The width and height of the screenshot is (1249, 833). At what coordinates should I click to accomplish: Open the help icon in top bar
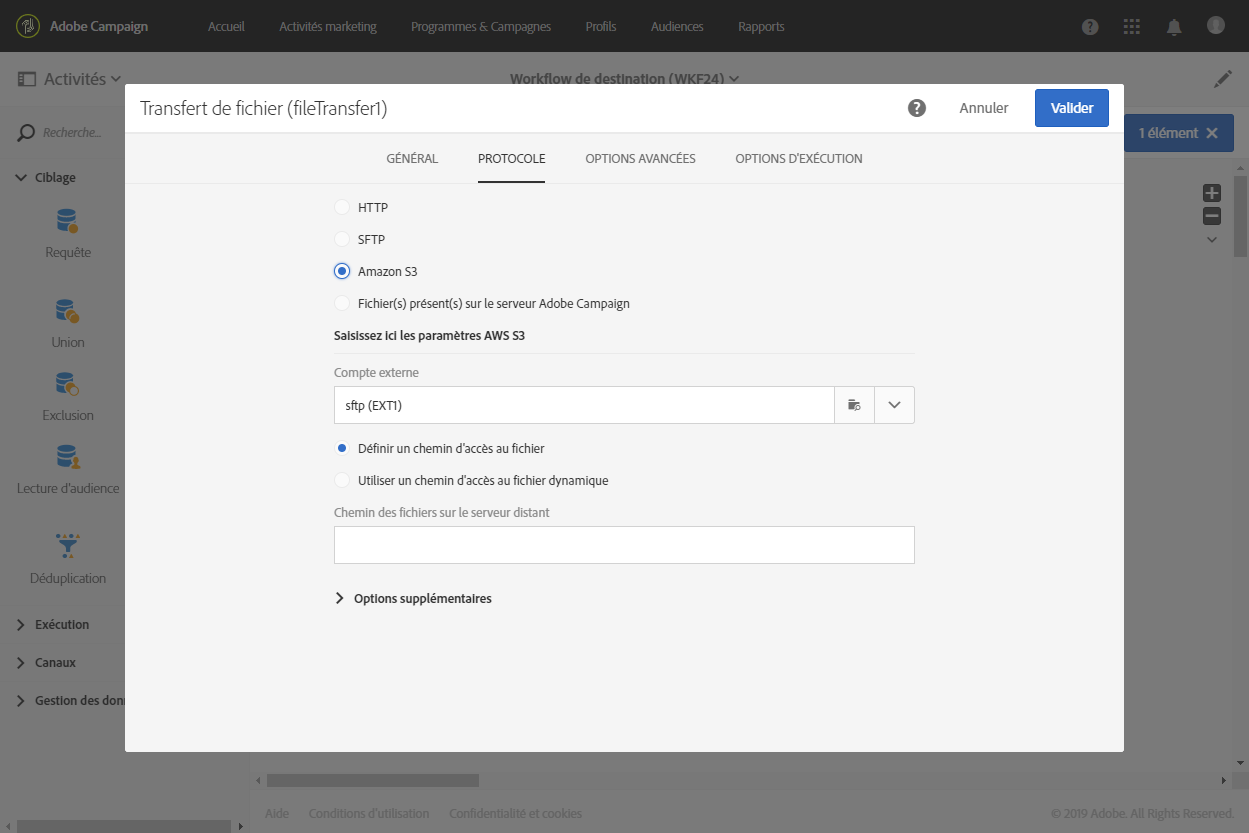click(1091, 27)
